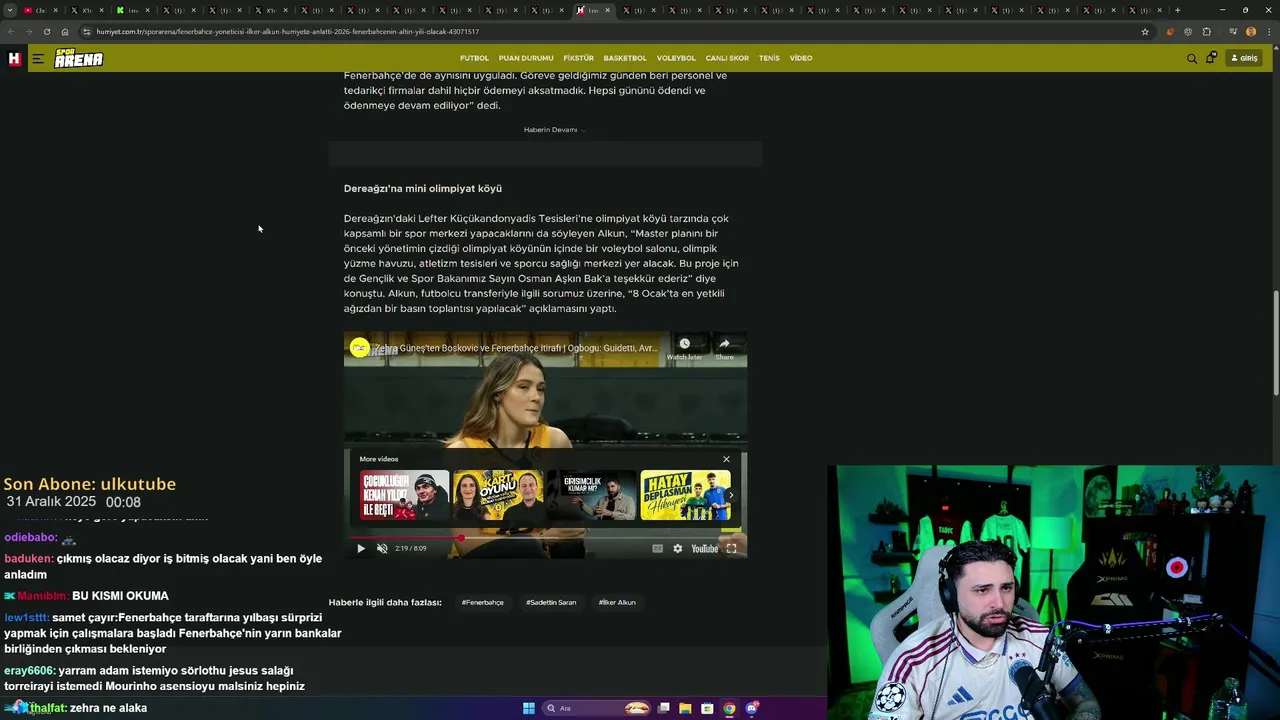Open File Explorer from the taskbar
This screenshot has height=720, width=1280.
coord(685,708)
